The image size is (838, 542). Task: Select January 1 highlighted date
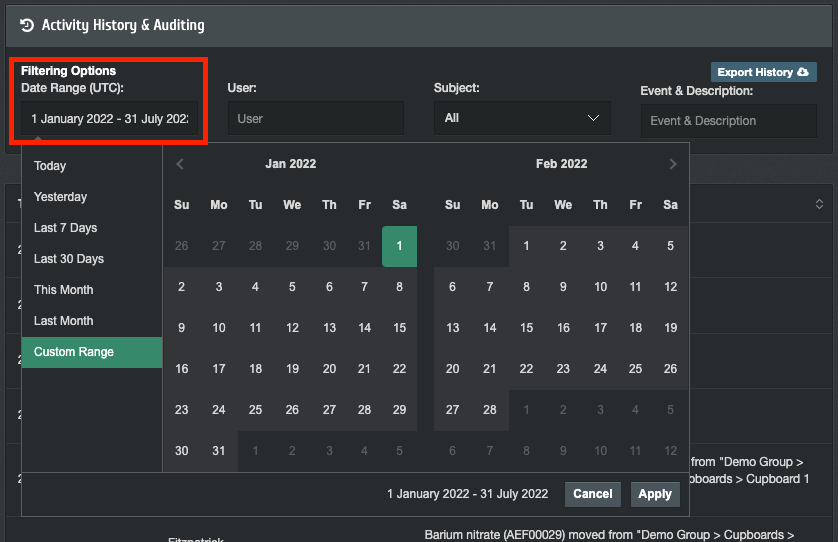(399, 246)
